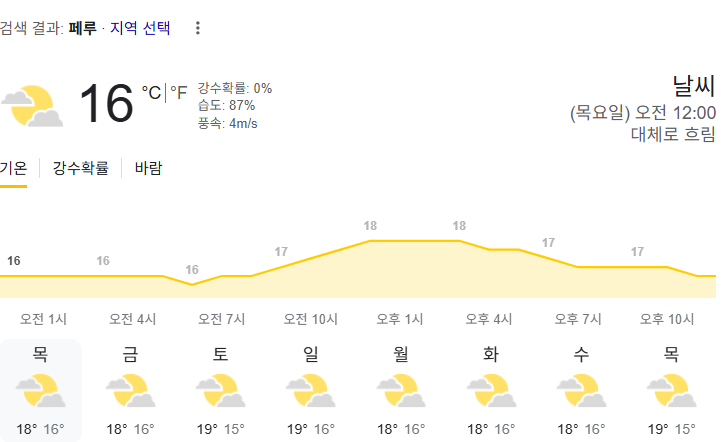Open the three-dot options menu
This screenshot has width=721, height=442.
point(198,28)
